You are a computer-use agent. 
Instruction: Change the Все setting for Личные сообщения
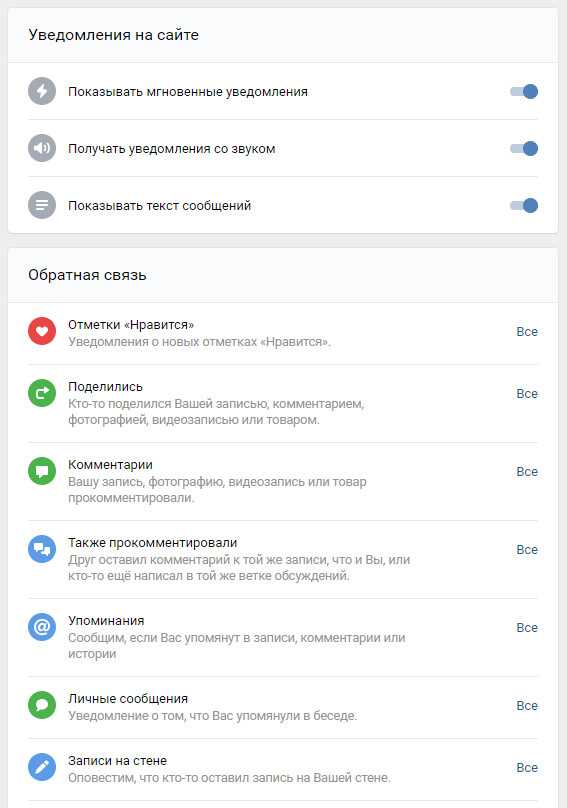pyautogui.click(x=527, y=705)
